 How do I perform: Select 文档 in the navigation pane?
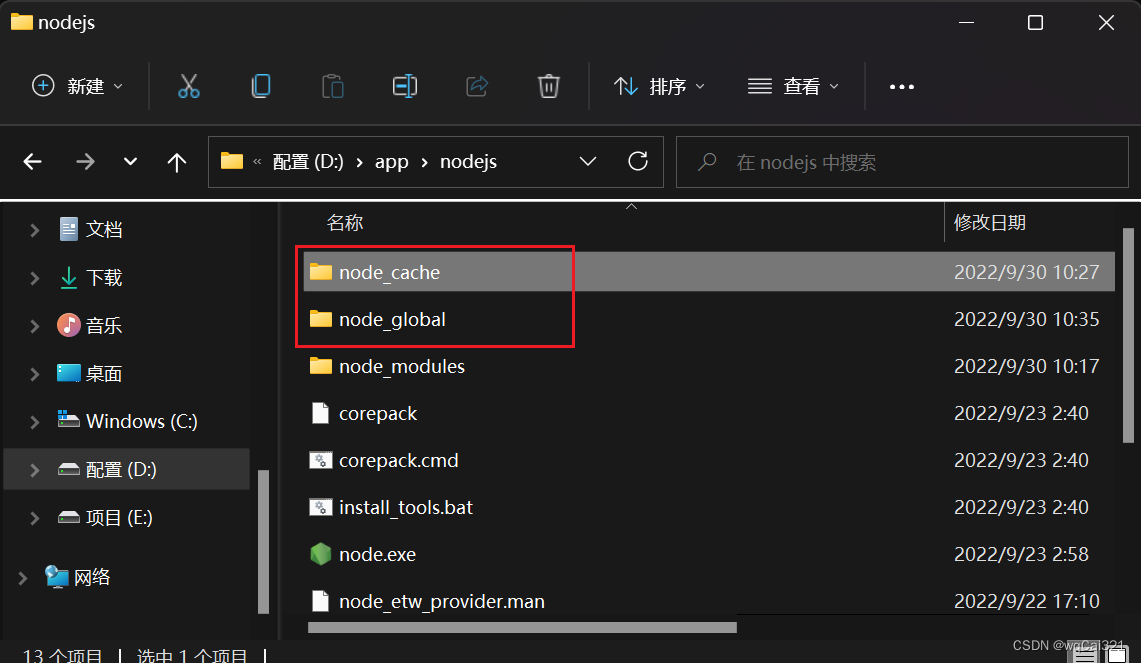pyautogui.click(x=104, y=229)
